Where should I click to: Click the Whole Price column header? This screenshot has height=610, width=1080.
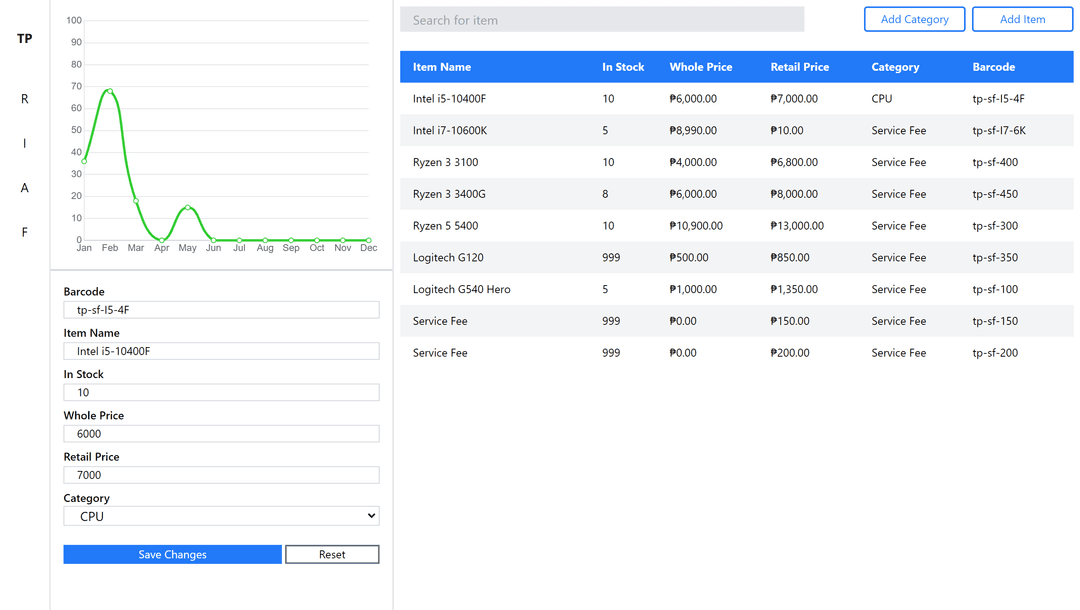pyautogui.click(x=700, y=67)
